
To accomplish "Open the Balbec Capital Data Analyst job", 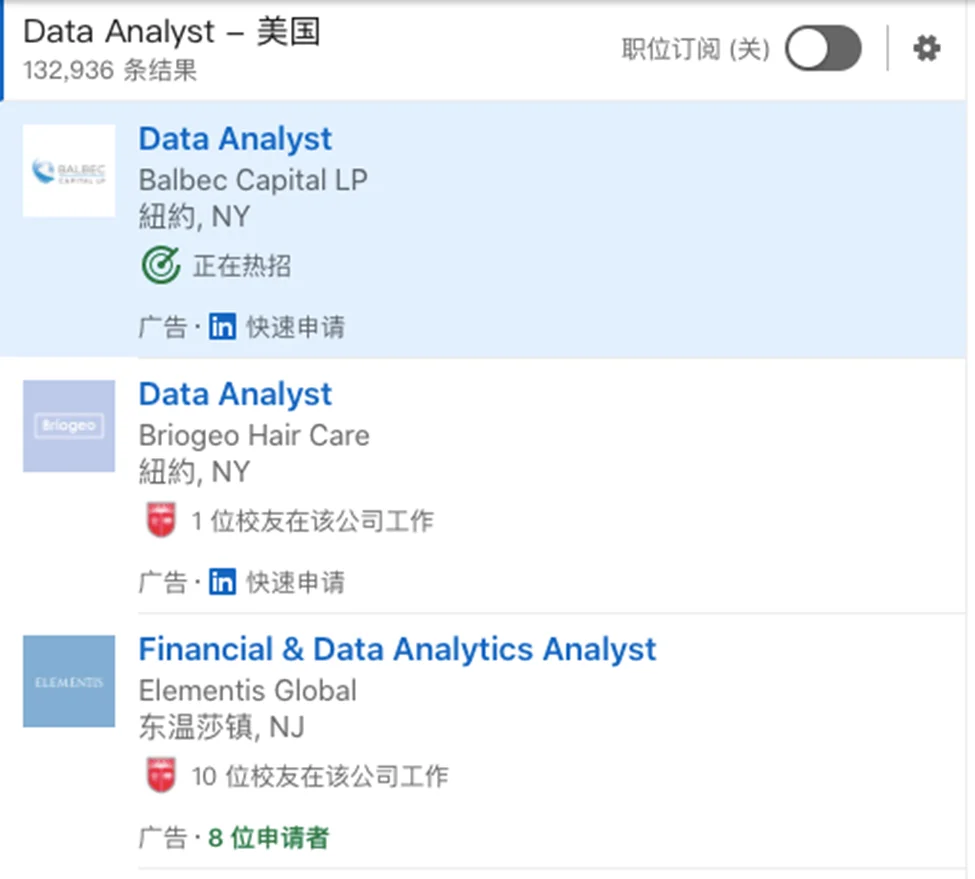I will (x=235, y=139).
